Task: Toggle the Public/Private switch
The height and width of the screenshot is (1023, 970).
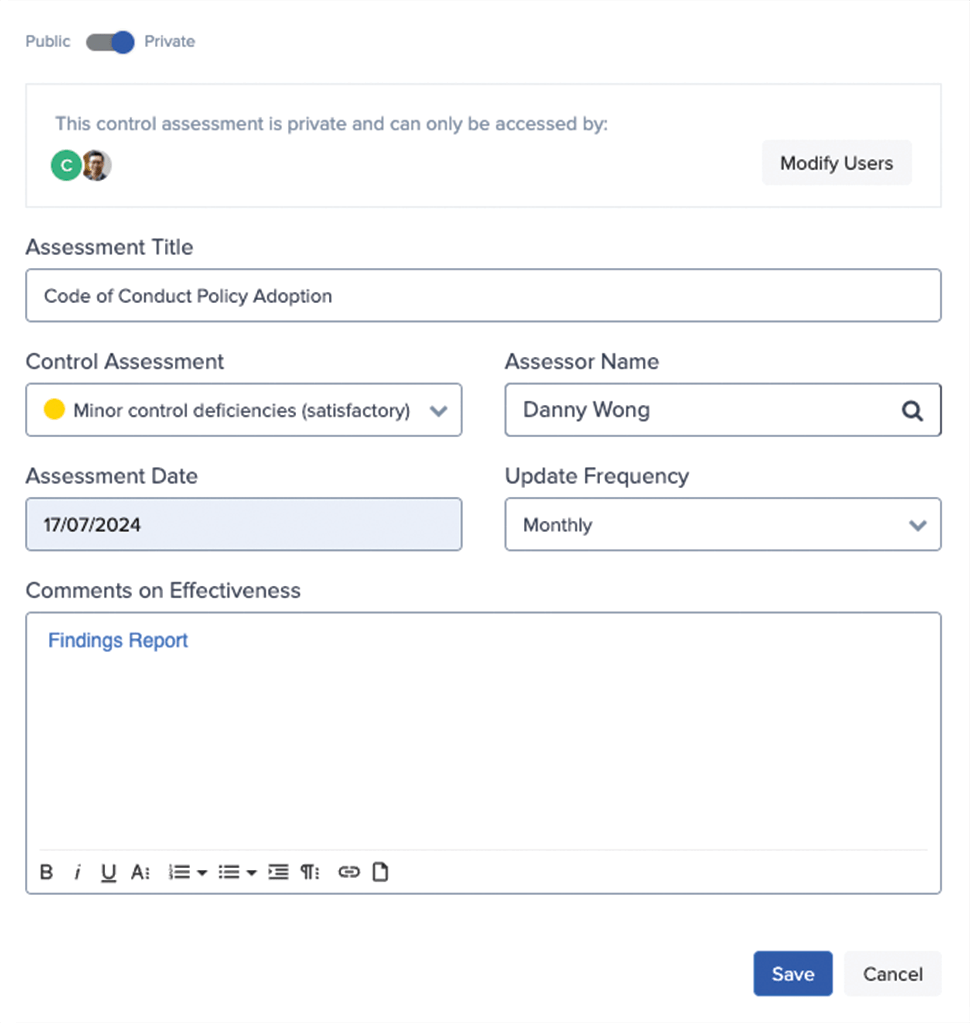Action: (x=110, y=42)
